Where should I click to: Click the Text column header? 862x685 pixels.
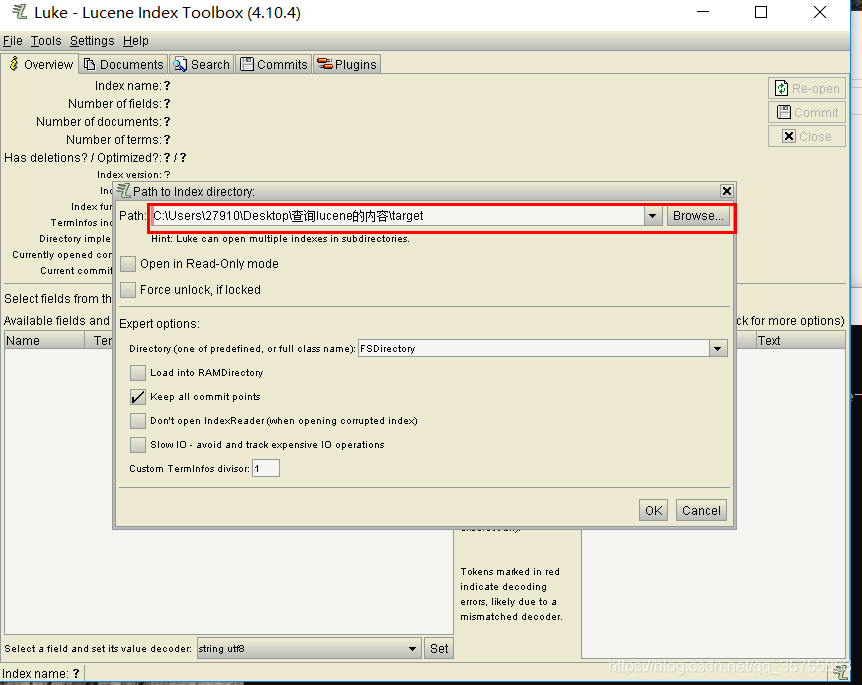800,341
